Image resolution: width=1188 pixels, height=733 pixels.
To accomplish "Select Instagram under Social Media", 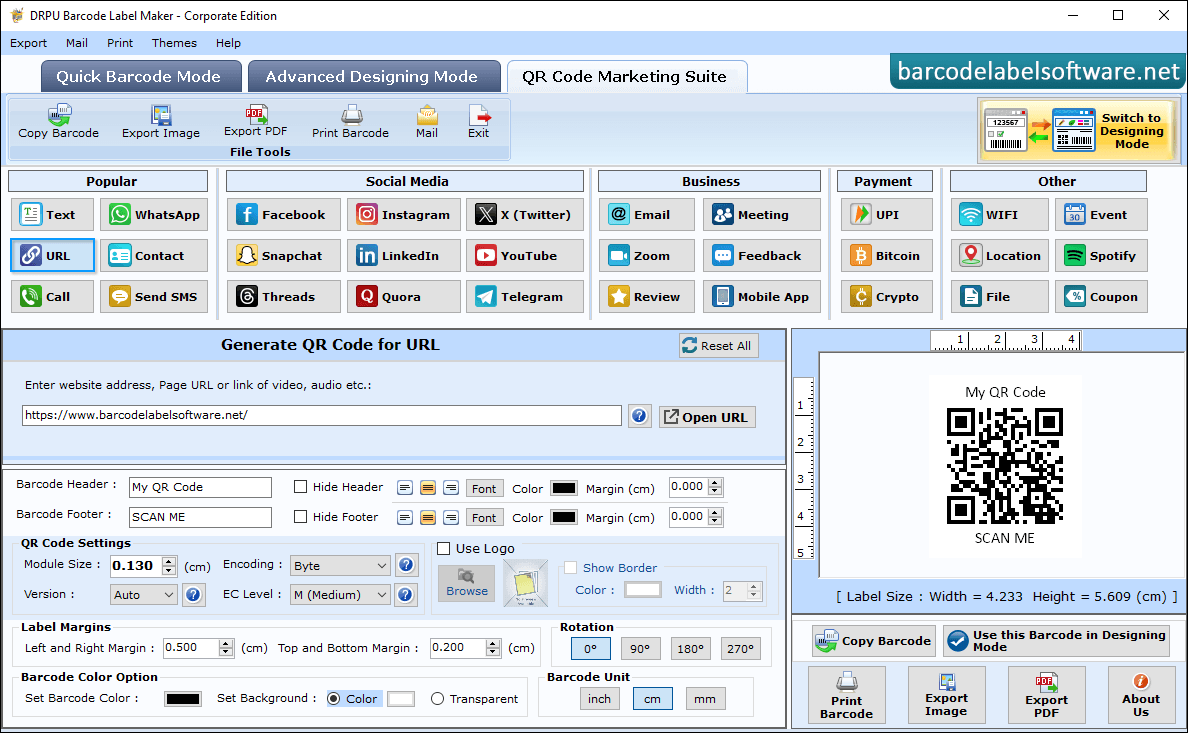I will (404, 215).
